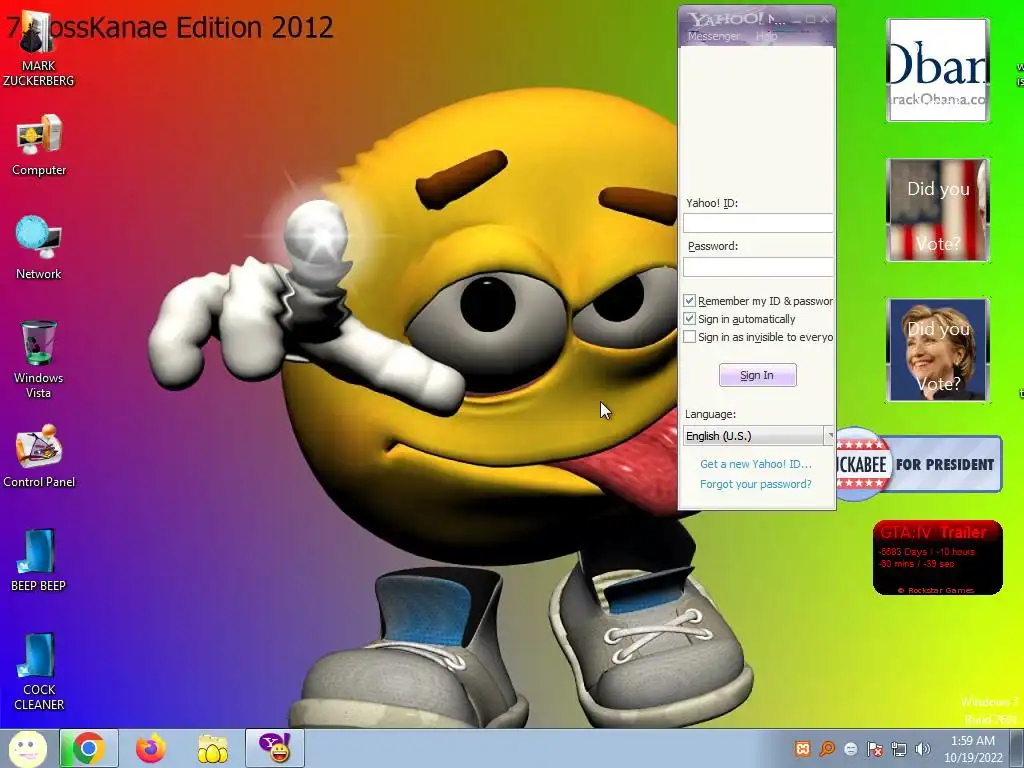Open the Computer desktop icon
Viewport: 1024px width, 768px height.
pos(39,145)
